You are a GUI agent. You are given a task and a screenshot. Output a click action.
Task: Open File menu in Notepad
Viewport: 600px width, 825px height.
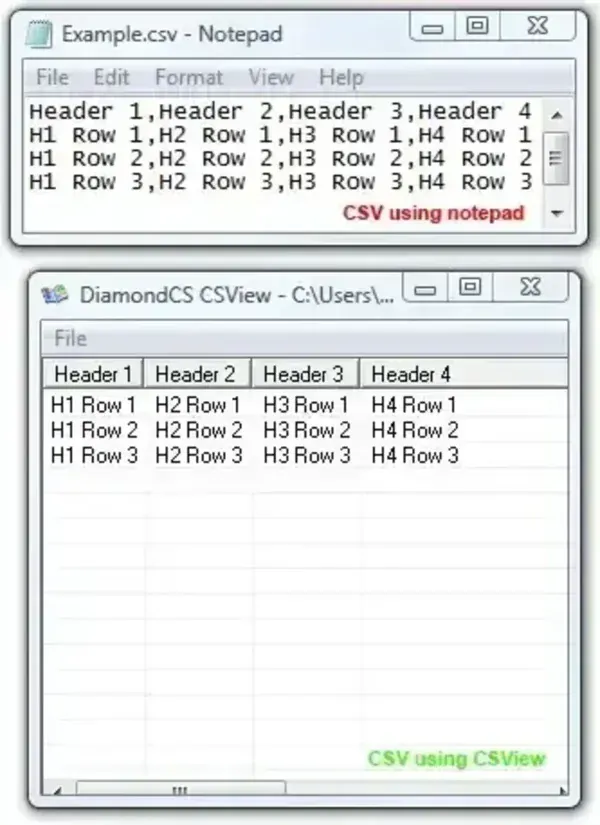pos(52,77)
